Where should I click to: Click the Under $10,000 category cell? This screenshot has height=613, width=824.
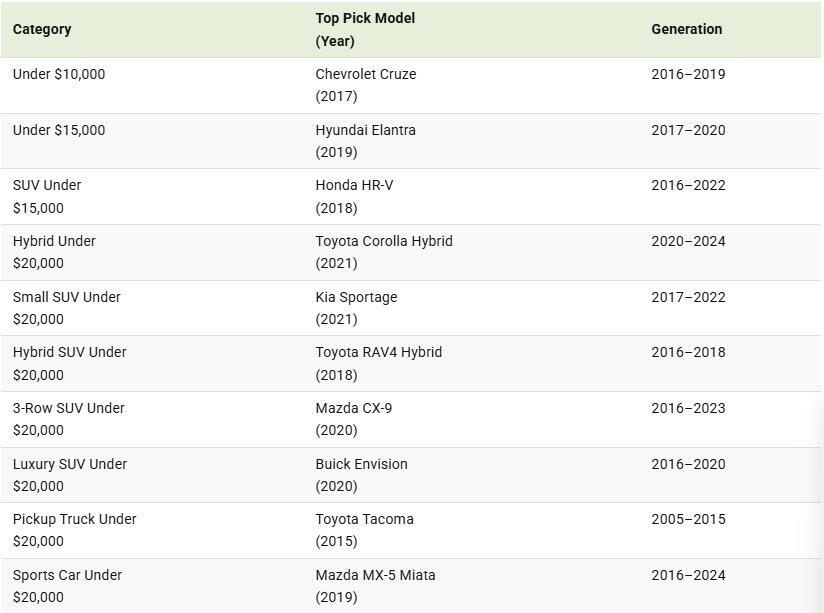point(59,74)
